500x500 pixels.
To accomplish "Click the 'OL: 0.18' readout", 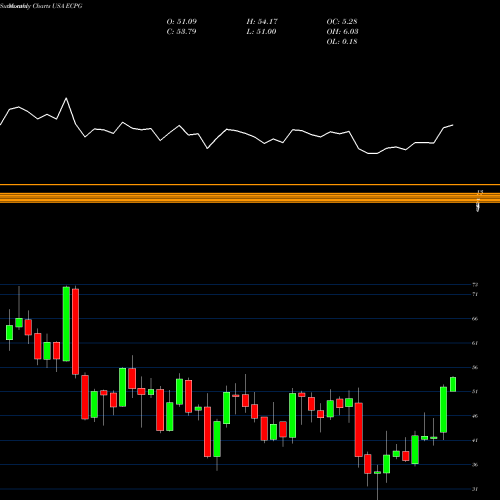I will coord(342,41).
